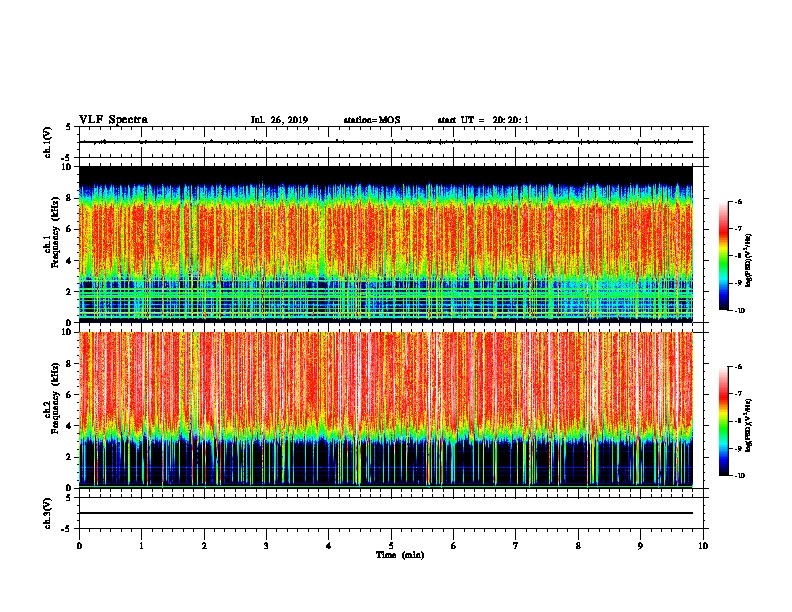Click the "station=MOS" header label
The height and width of the screenshot is (612, 792).
pos(372,120)
